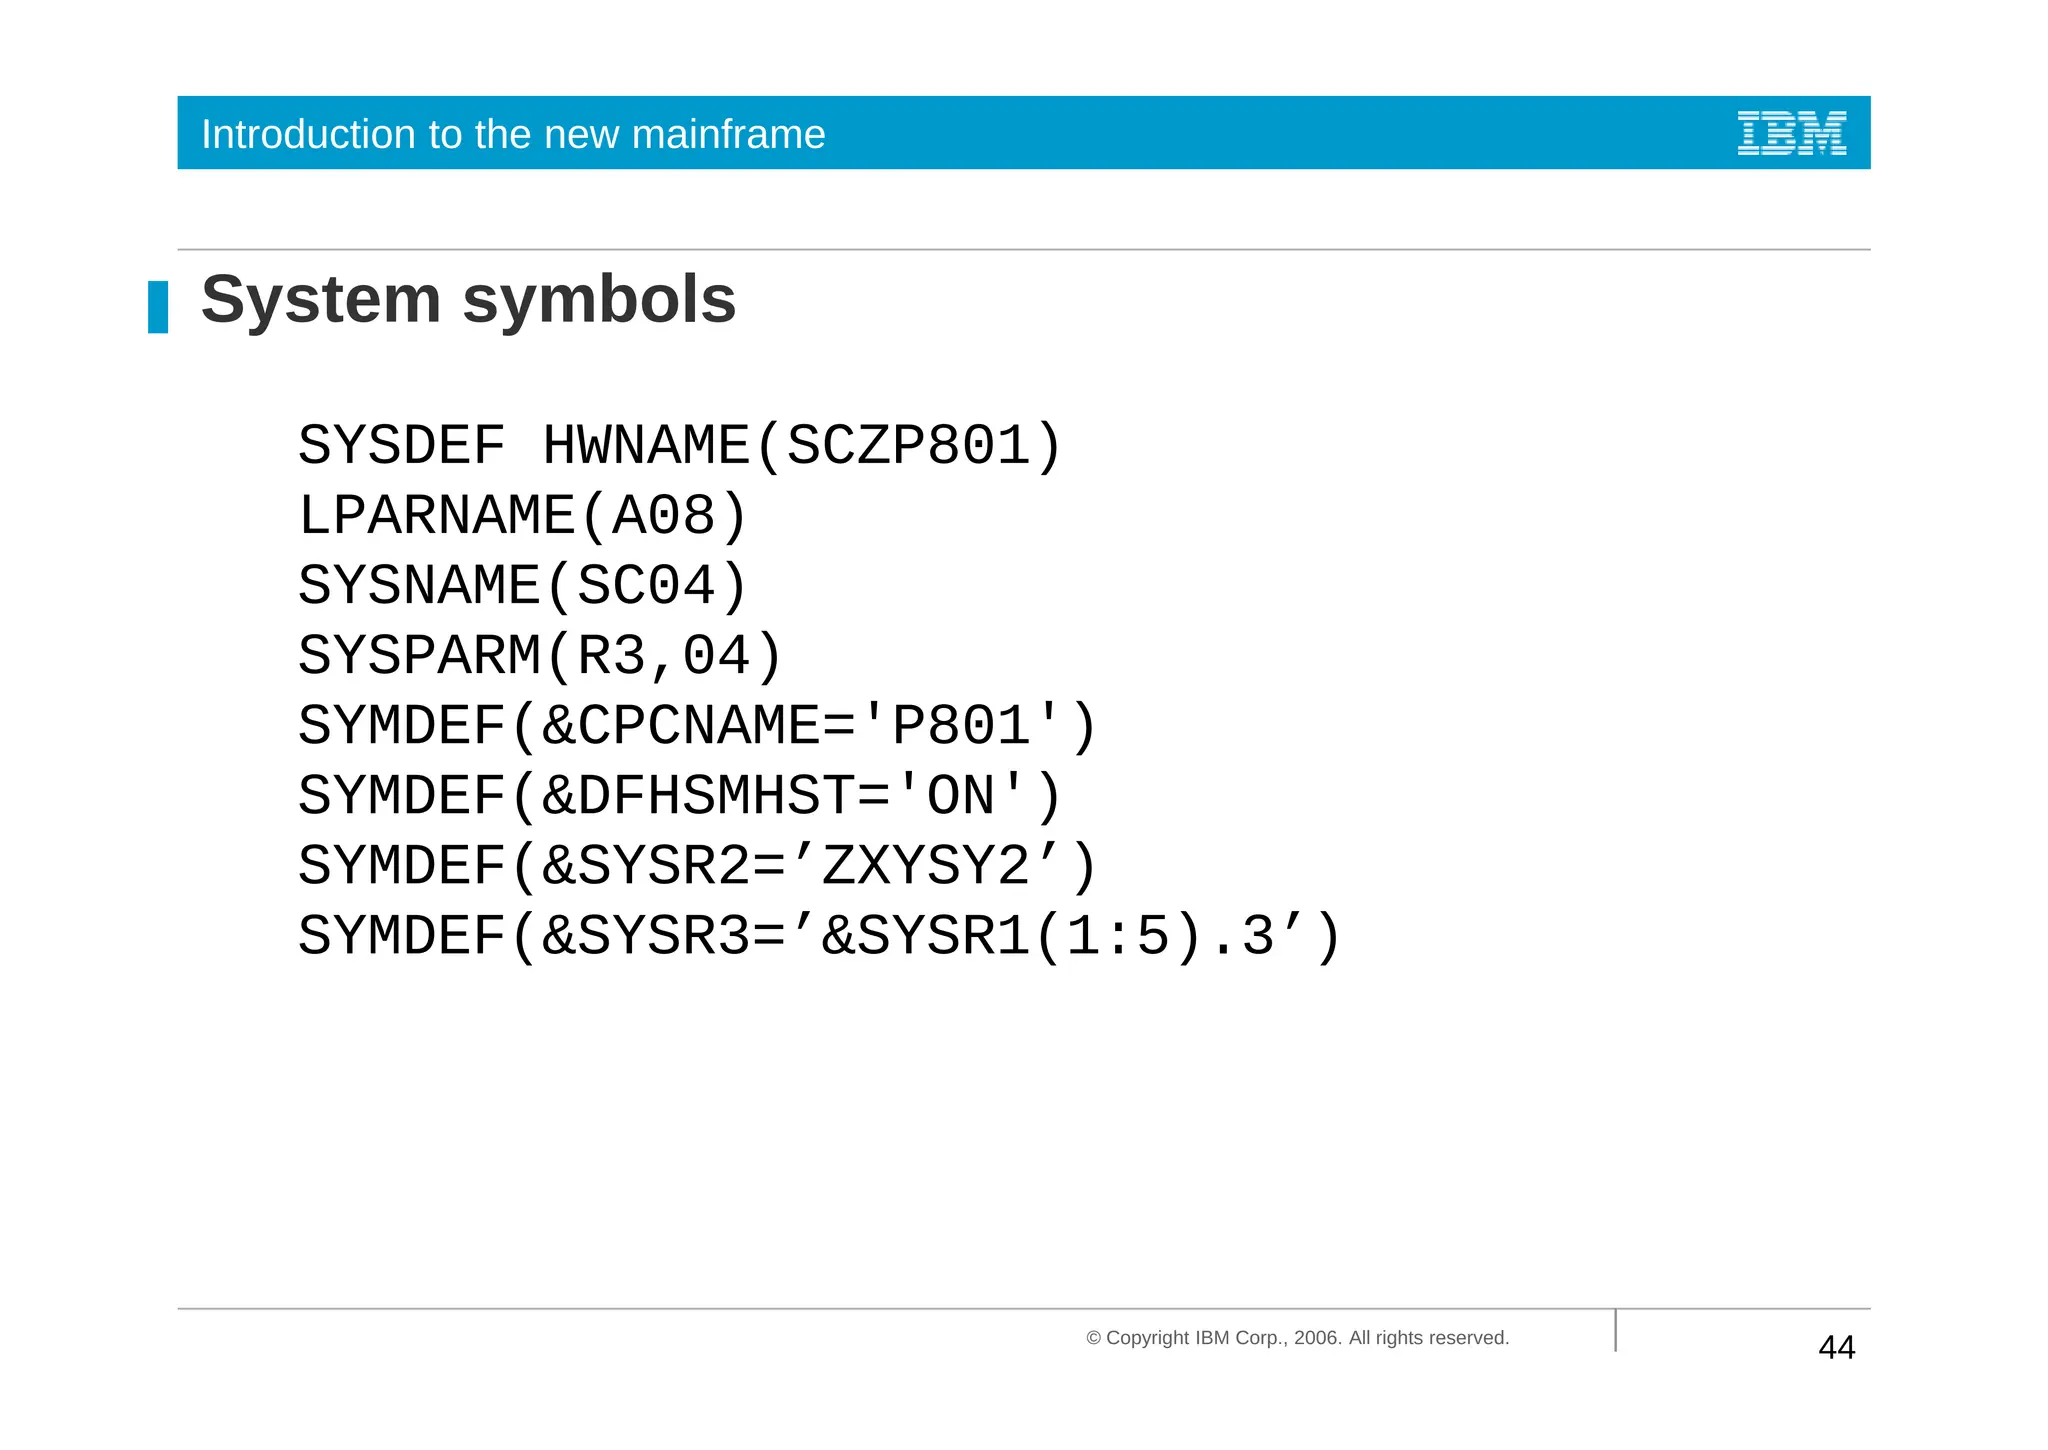Click the SYSPARM(R3,04) line
This screenshot has height=1450, width=2048.
540,656
